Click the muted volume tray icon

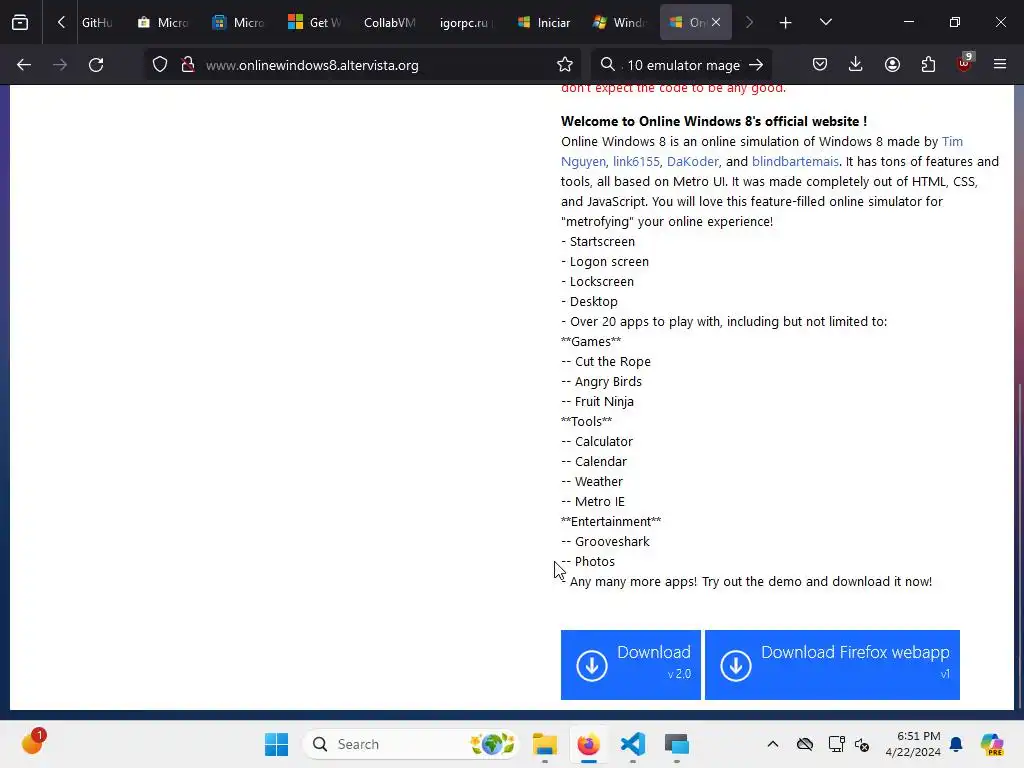[x=861, y=744]
